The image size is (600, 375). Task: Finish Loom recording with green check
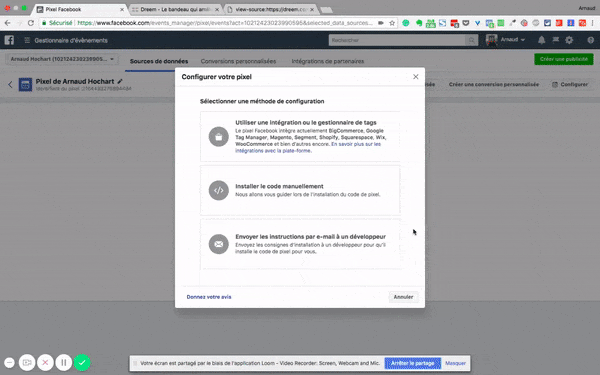[82, 362]
